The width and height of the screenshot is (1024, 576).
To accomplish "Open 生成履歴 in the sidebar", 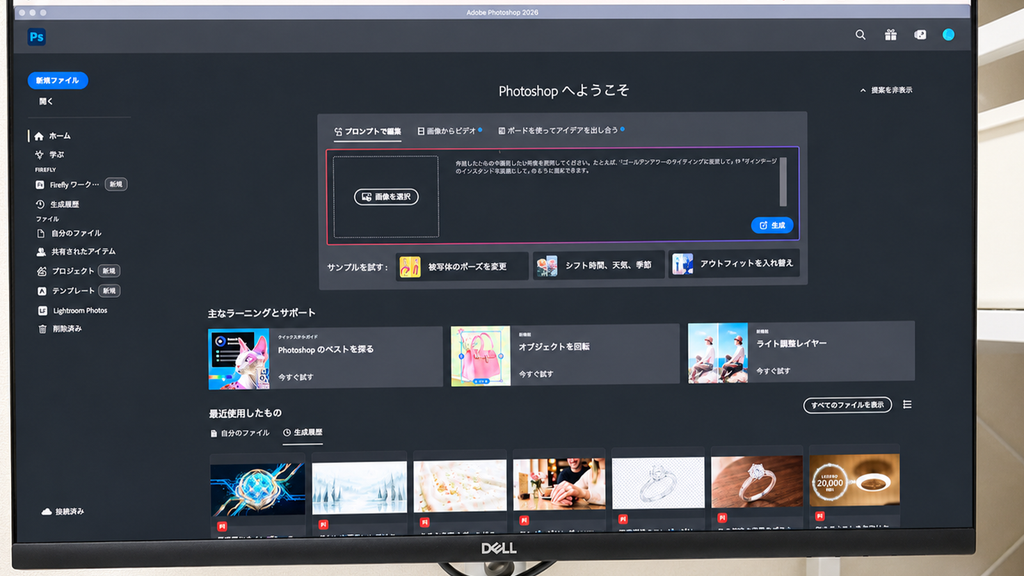I will tap(57, 204).
